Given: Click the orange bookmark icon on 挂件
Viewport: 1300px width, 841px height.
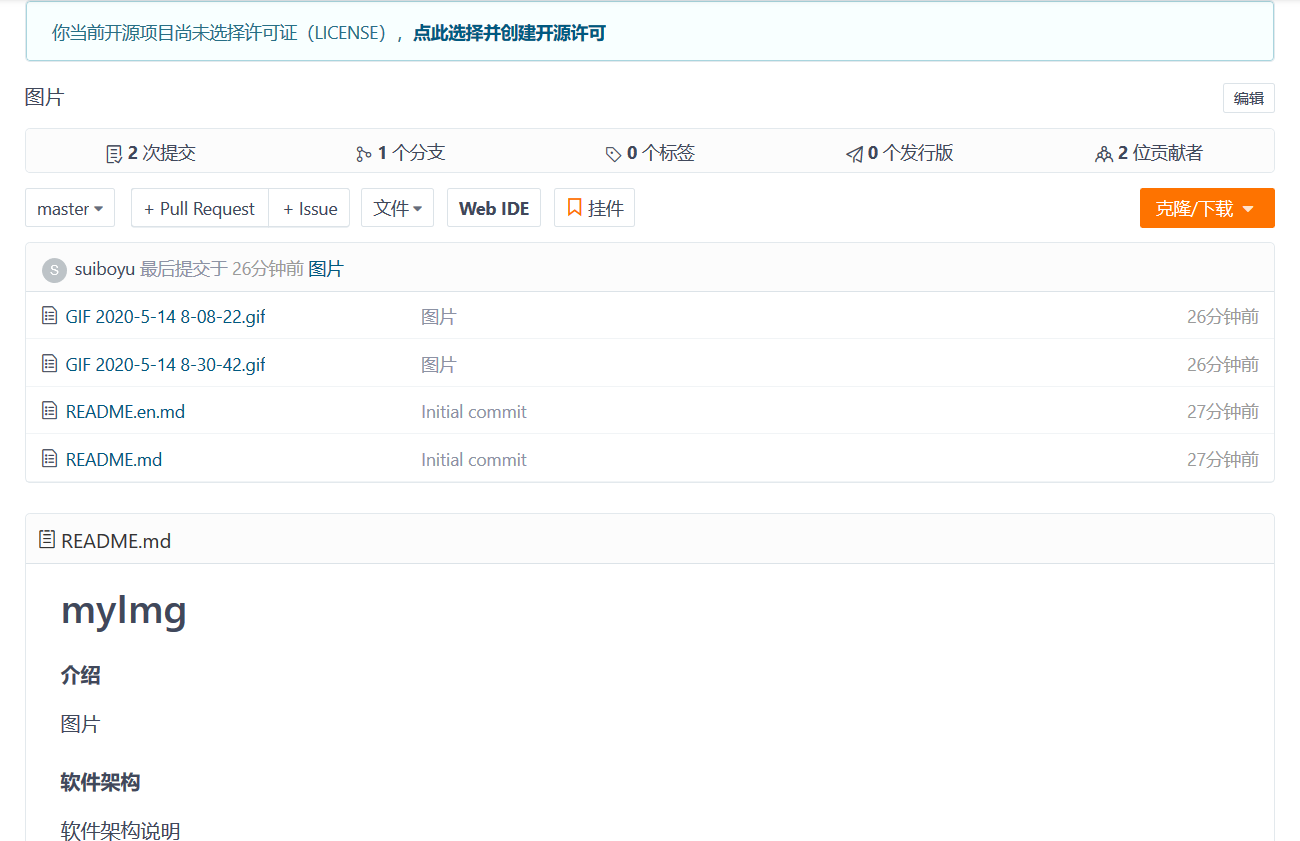Looking at the screenshot, I should (x=574, y=207).
